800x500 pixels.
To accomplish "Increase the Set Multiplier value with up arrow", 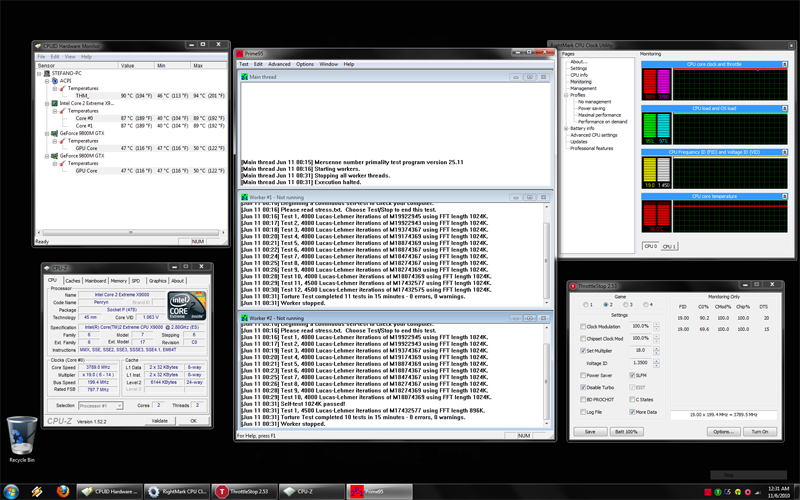I will tap(656, 348).
